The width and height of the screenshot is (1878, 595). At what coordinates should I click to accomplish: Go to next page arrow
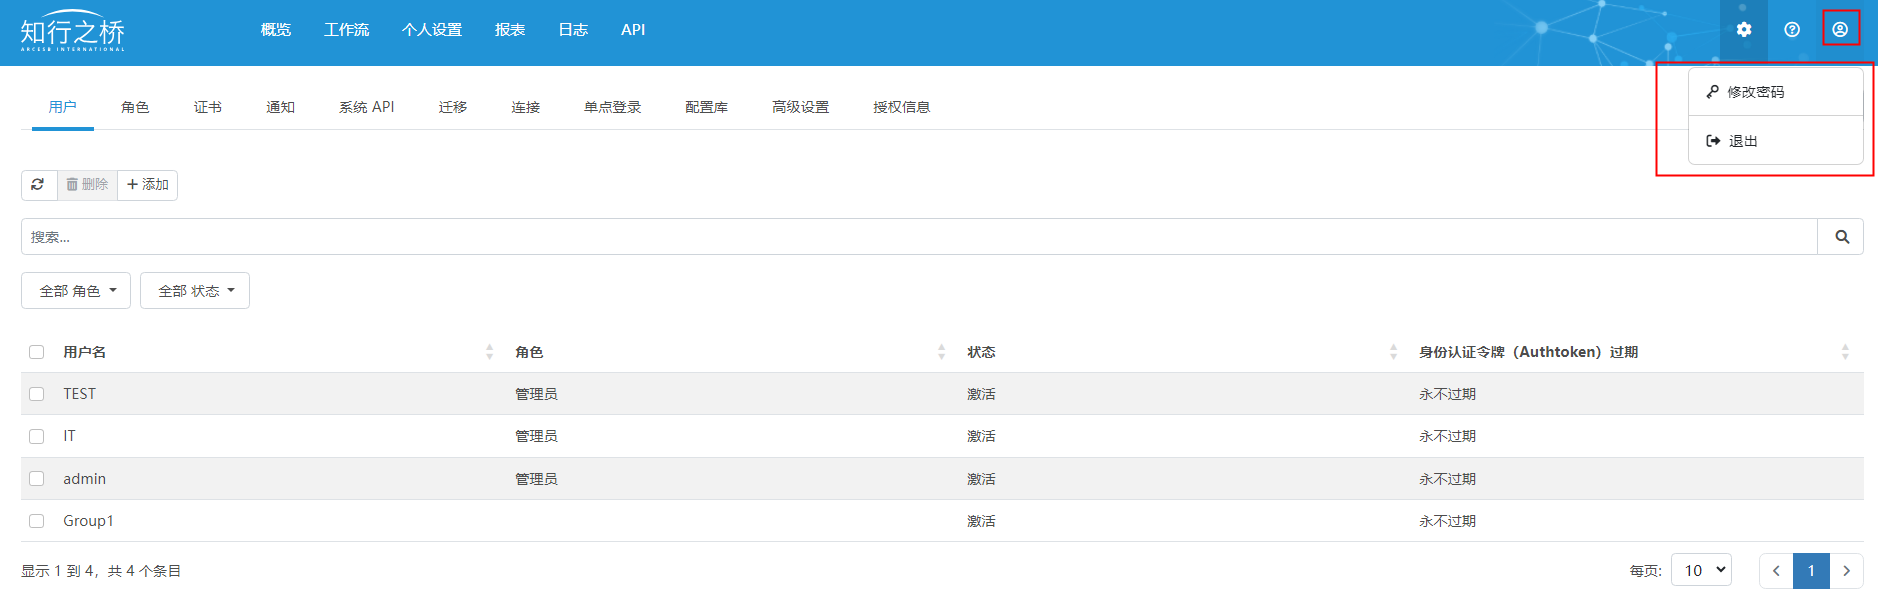click(1846, 570)
